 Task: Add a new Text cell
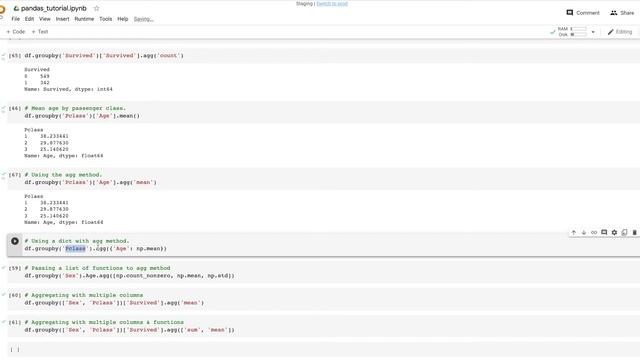coord(40,31)
